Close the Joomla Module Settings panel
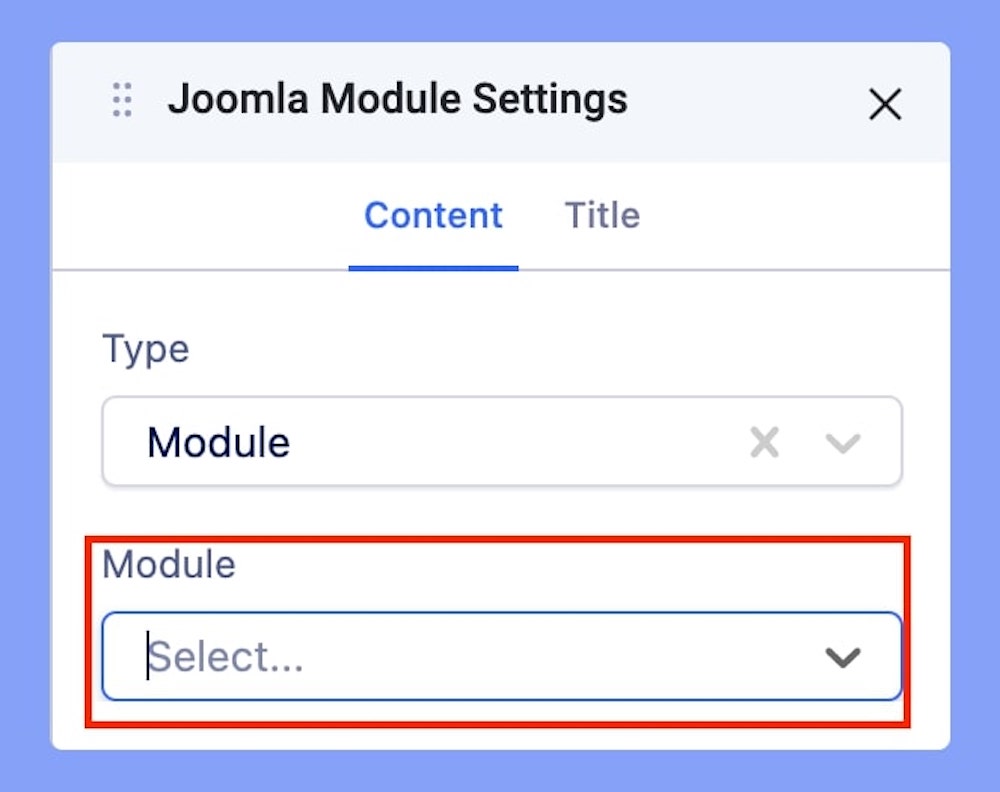The width and height of the screenshot is (1000, 792). pos(885,104)
